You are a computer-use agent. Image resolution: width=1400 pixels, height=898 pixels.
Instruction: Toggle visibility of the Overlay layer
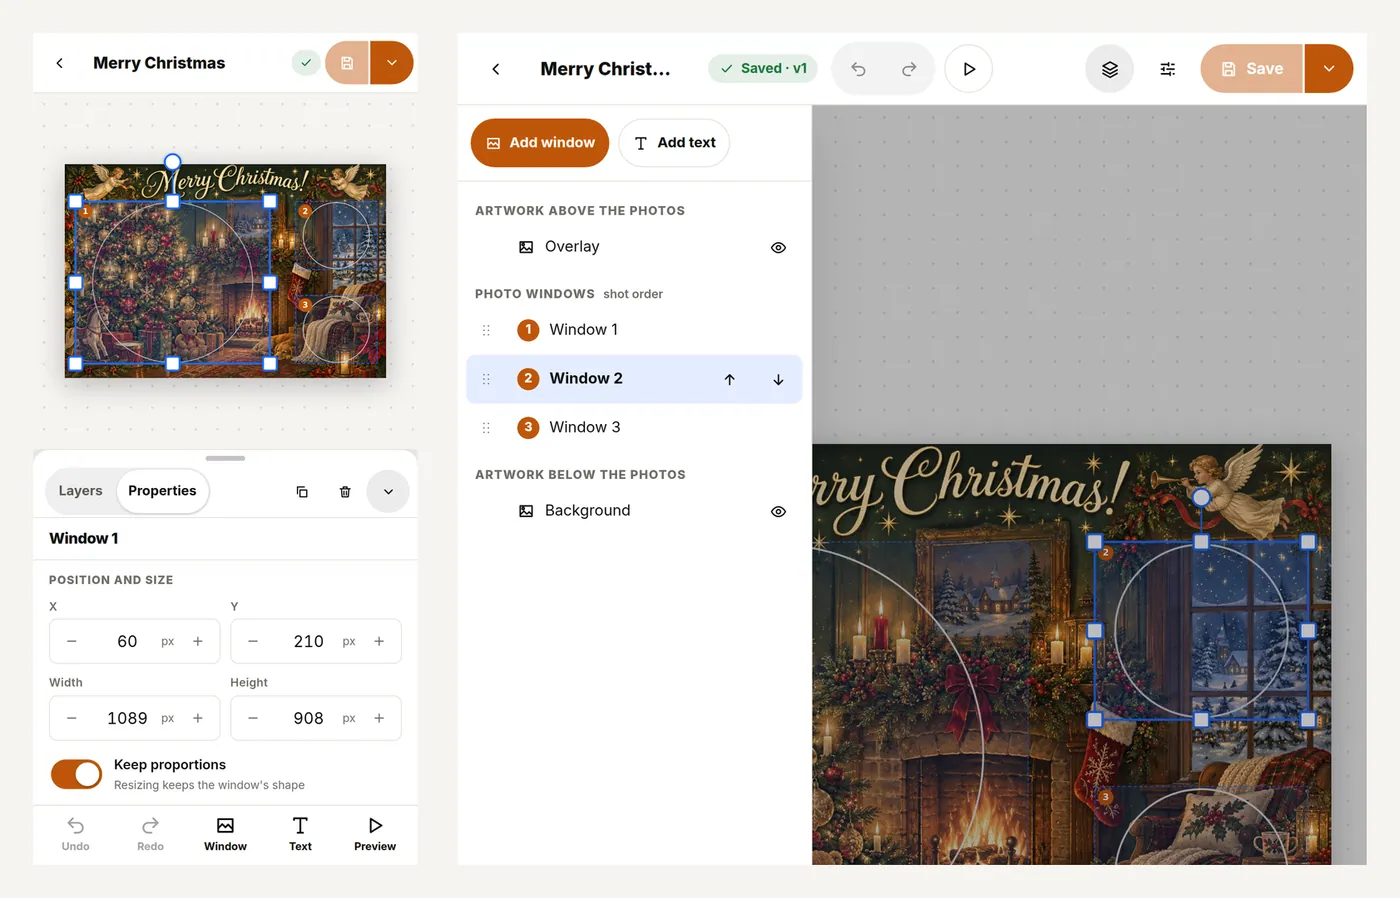pos(778,247)
